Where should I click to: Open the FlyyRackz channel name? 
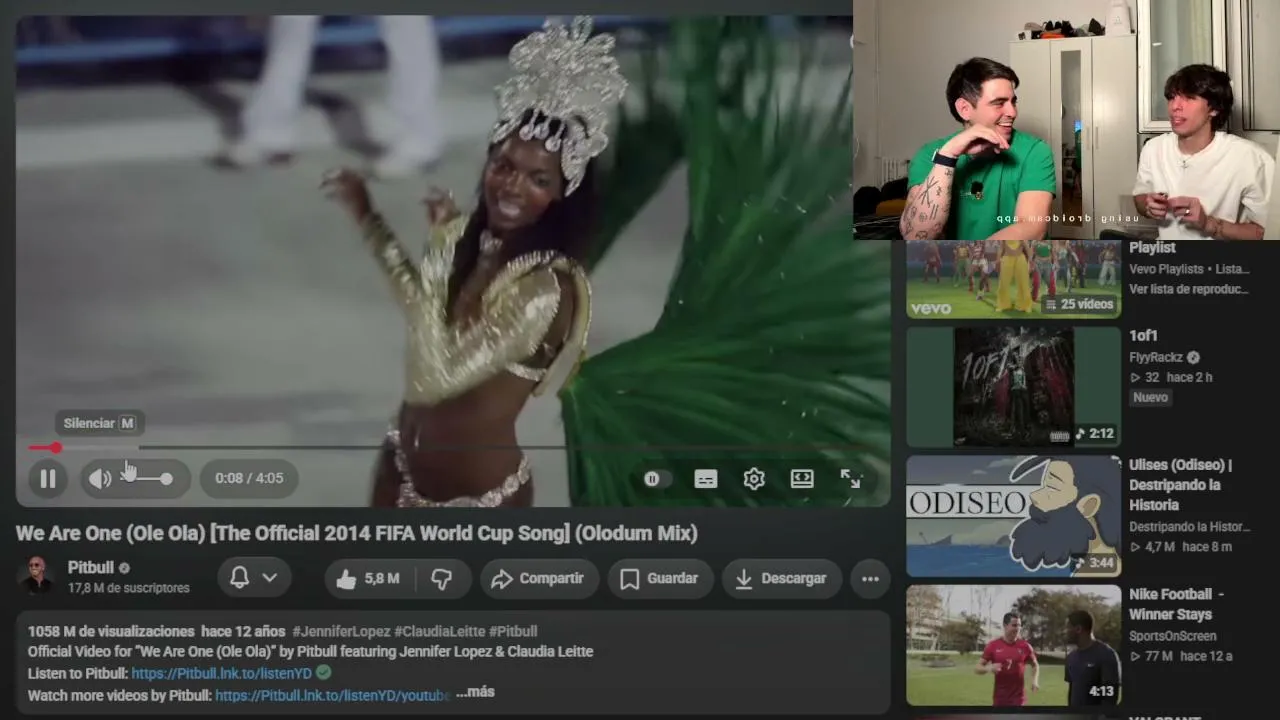coord(1156,357)
